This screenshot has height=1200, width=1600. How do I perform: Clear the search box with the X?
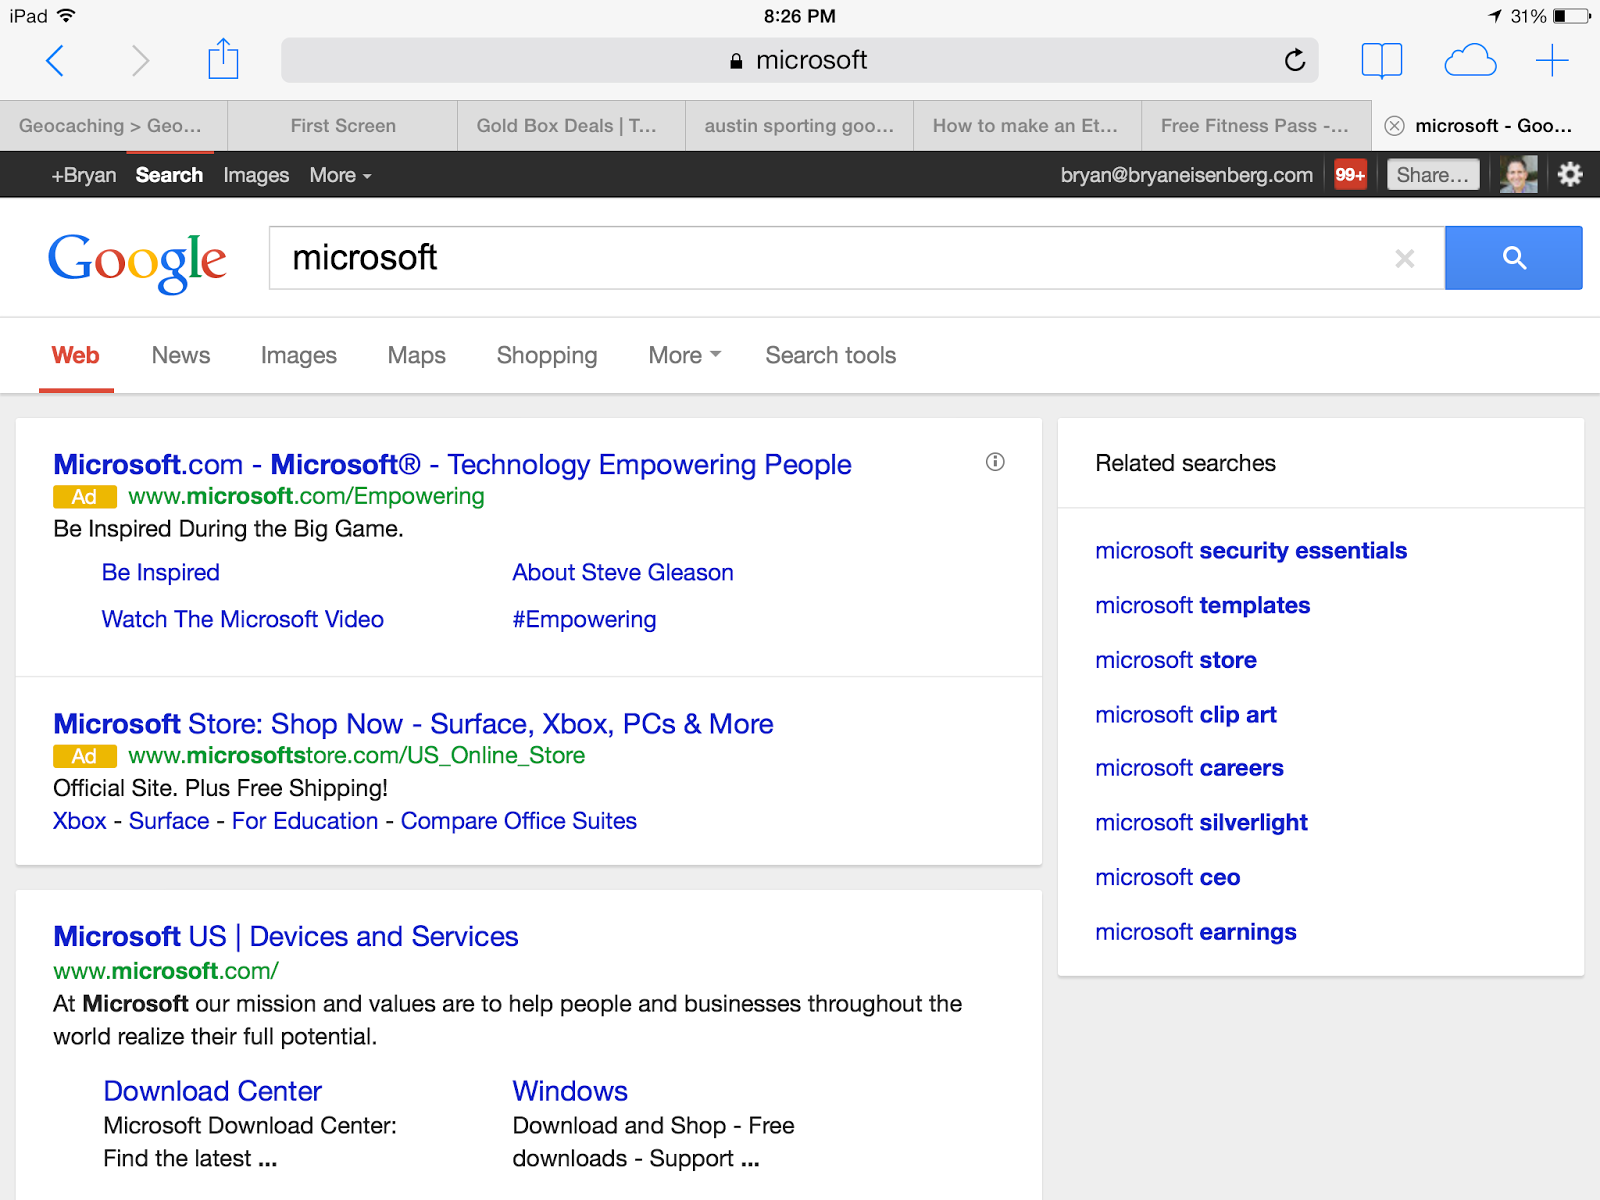click(1404, 259)
